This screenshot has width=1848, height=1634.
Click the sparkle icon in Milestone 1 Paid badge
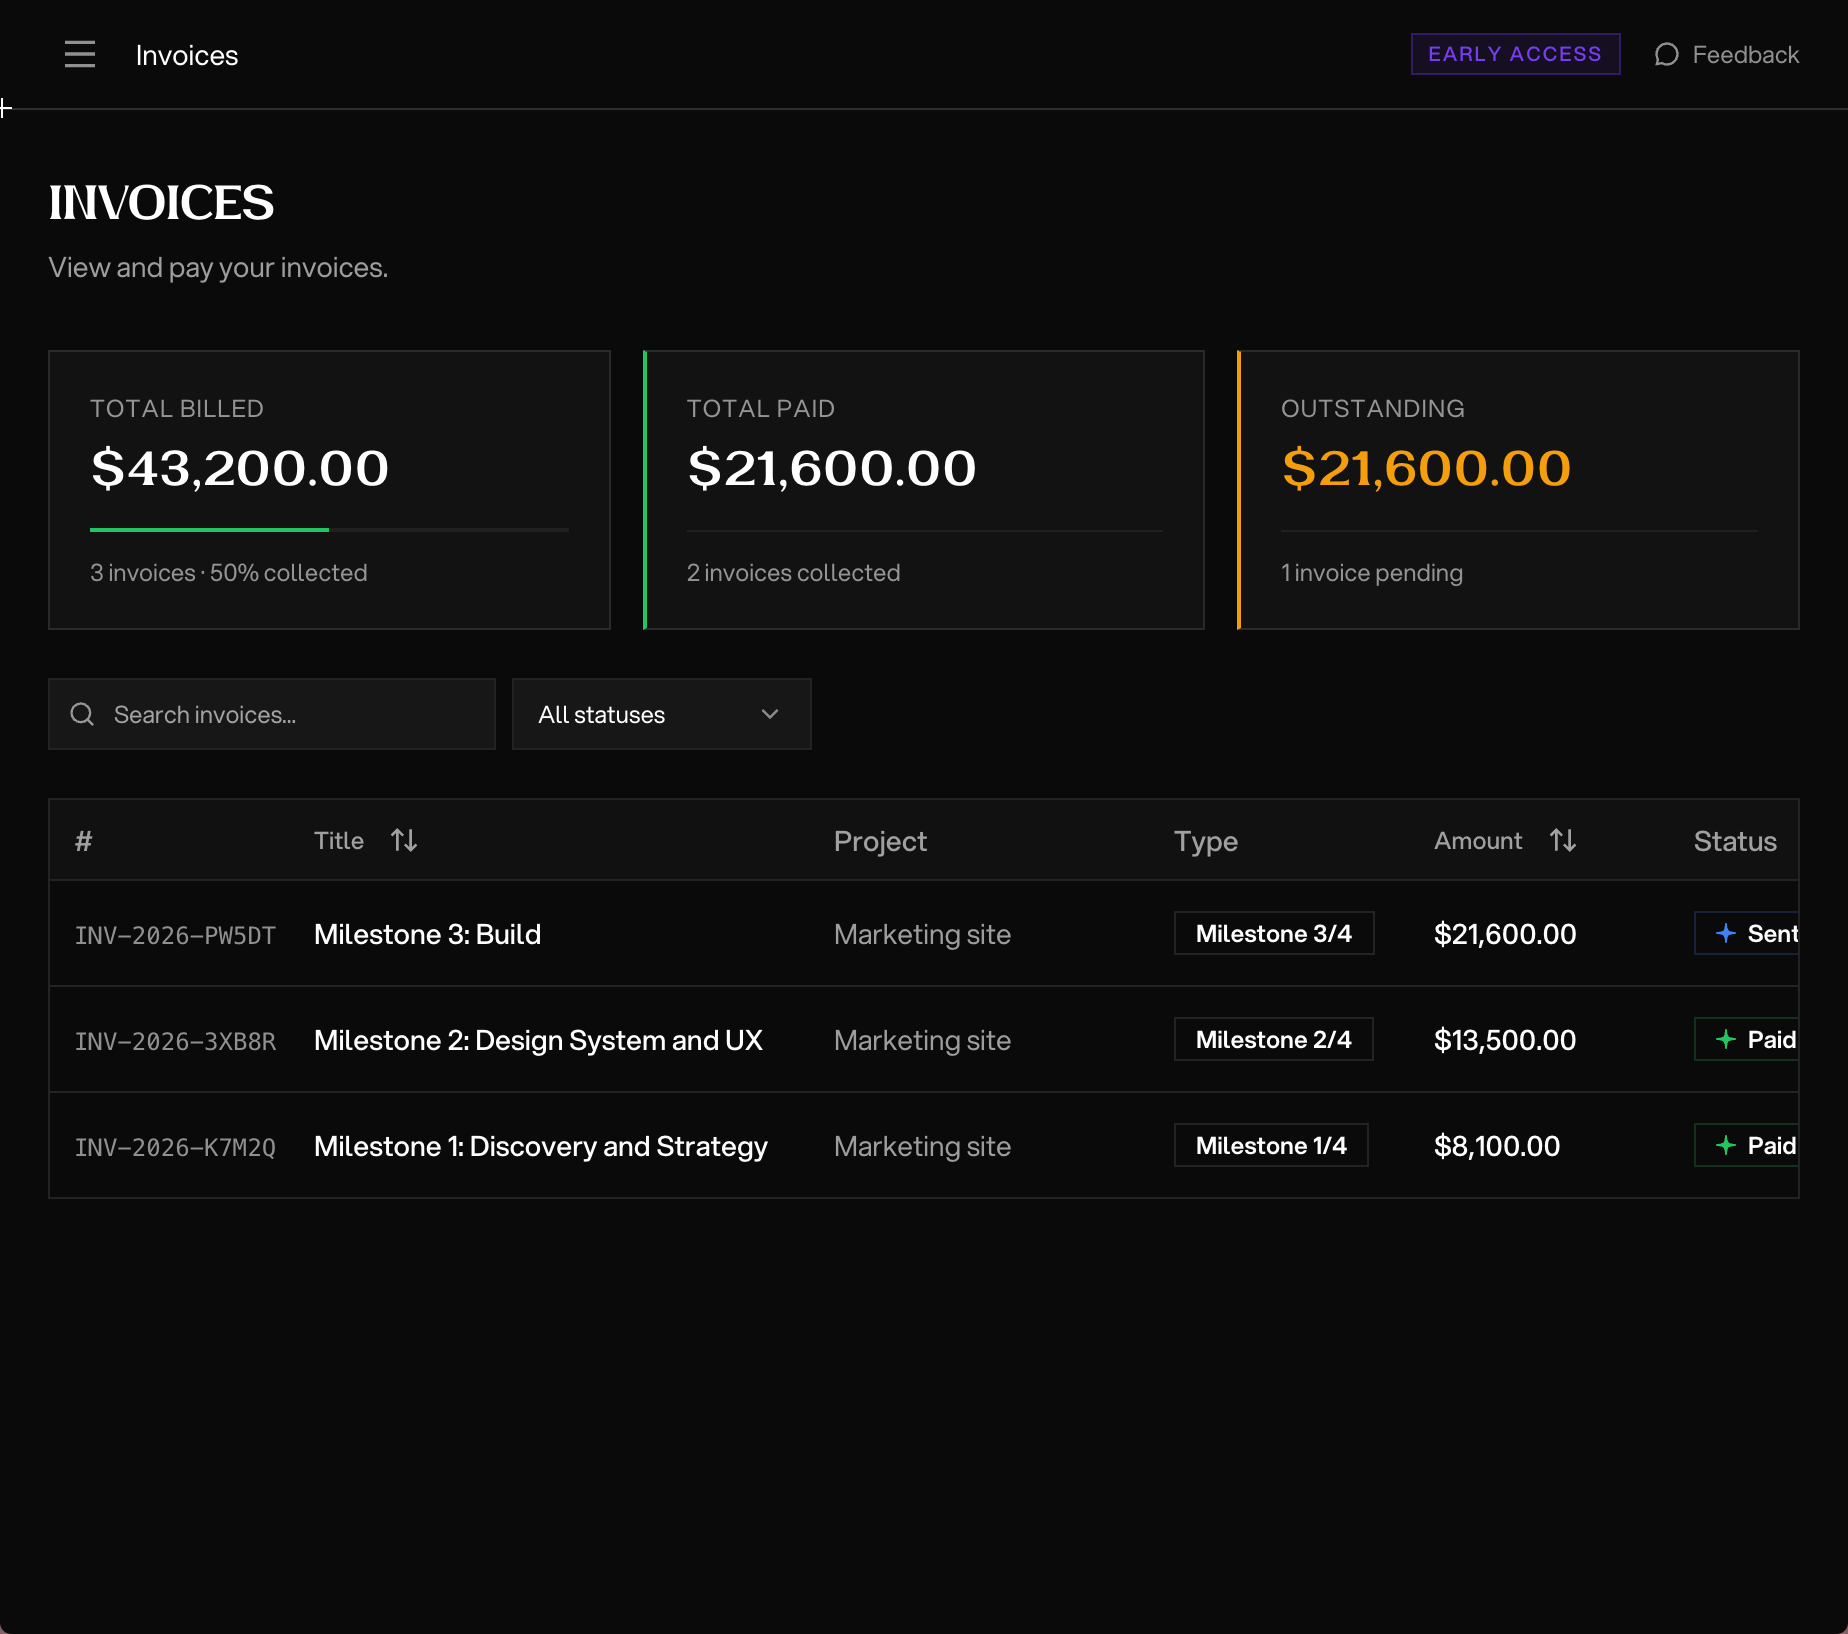click(1725, 1145)
